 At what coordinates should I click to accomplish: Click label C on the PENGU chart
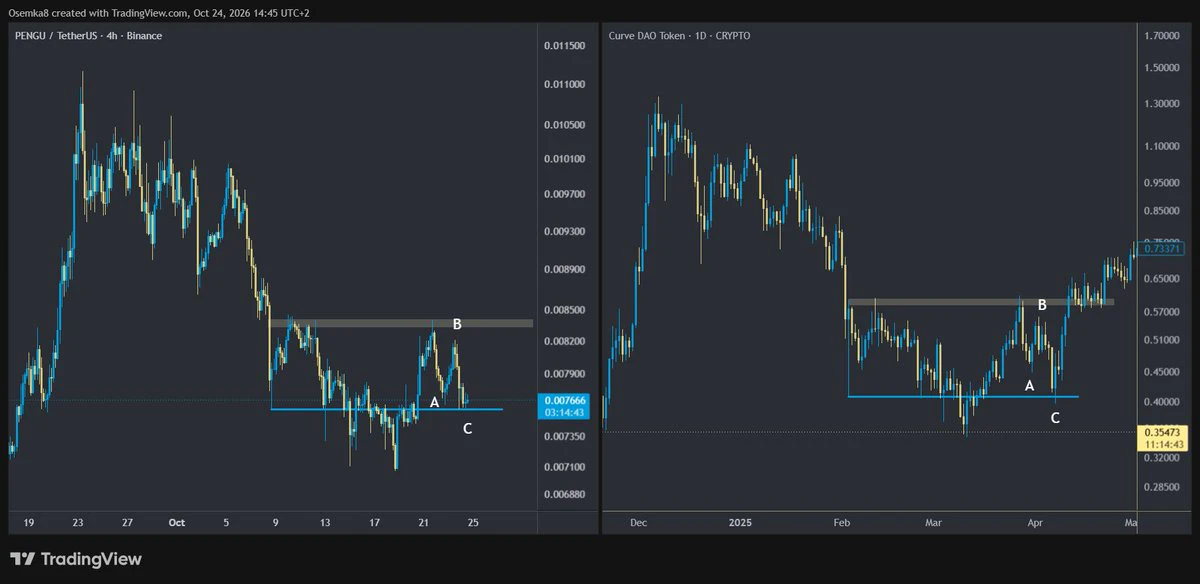(468, 429)
